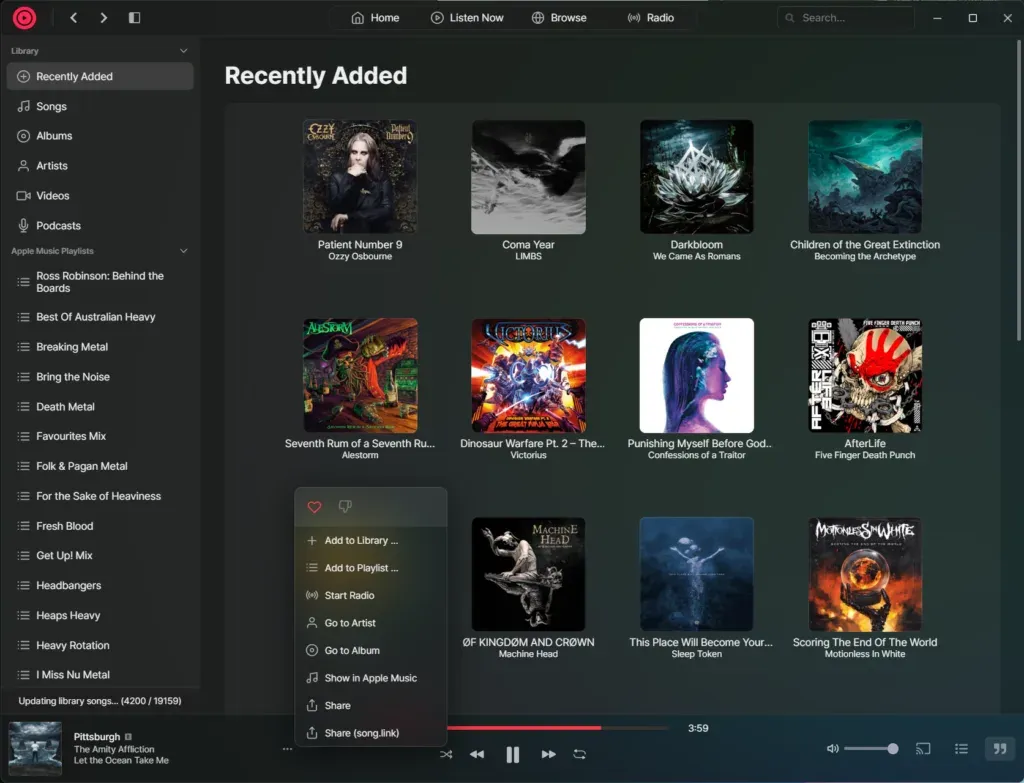Skip to the previous track

[477, 754]
